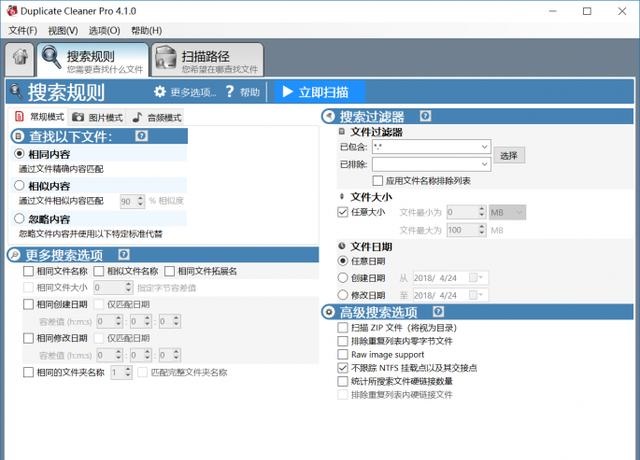Click the round icon left of 高级搜索选项 header

328,312
